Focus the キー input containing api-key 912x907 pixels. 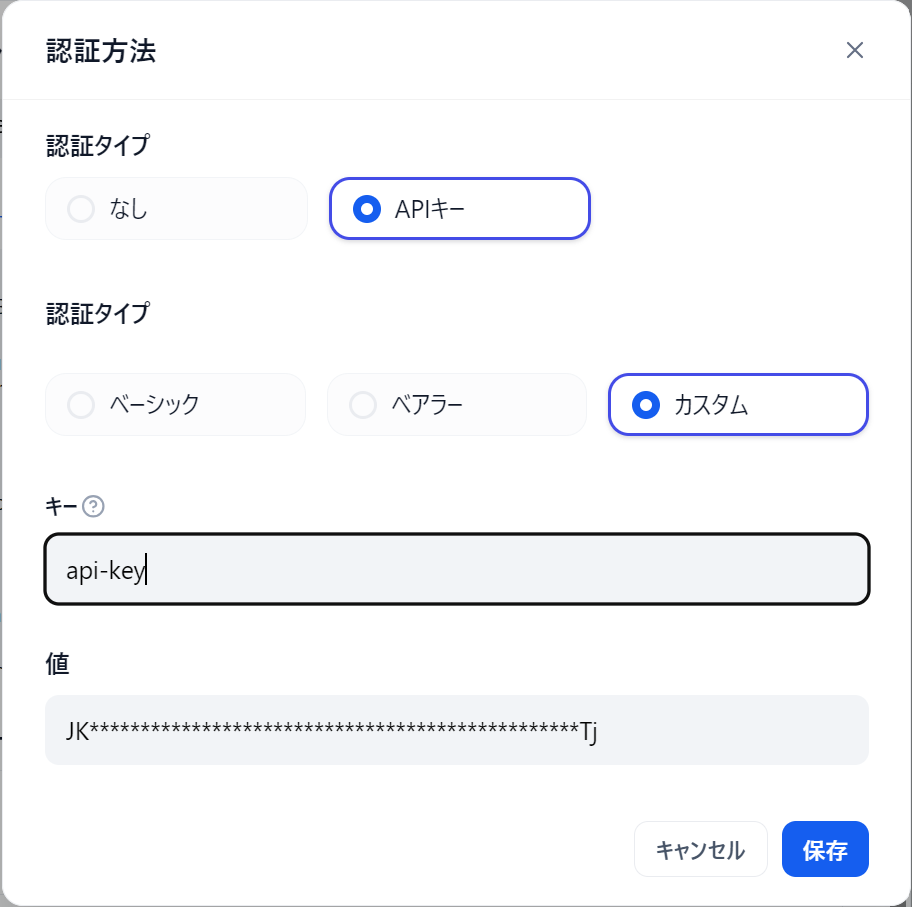(x=457, y=569)
